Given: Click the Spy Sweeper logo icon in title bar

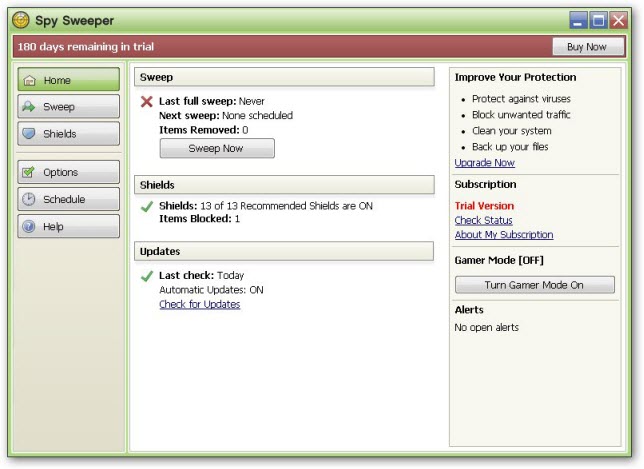Looking at the screenshot, I should point(21,20).
